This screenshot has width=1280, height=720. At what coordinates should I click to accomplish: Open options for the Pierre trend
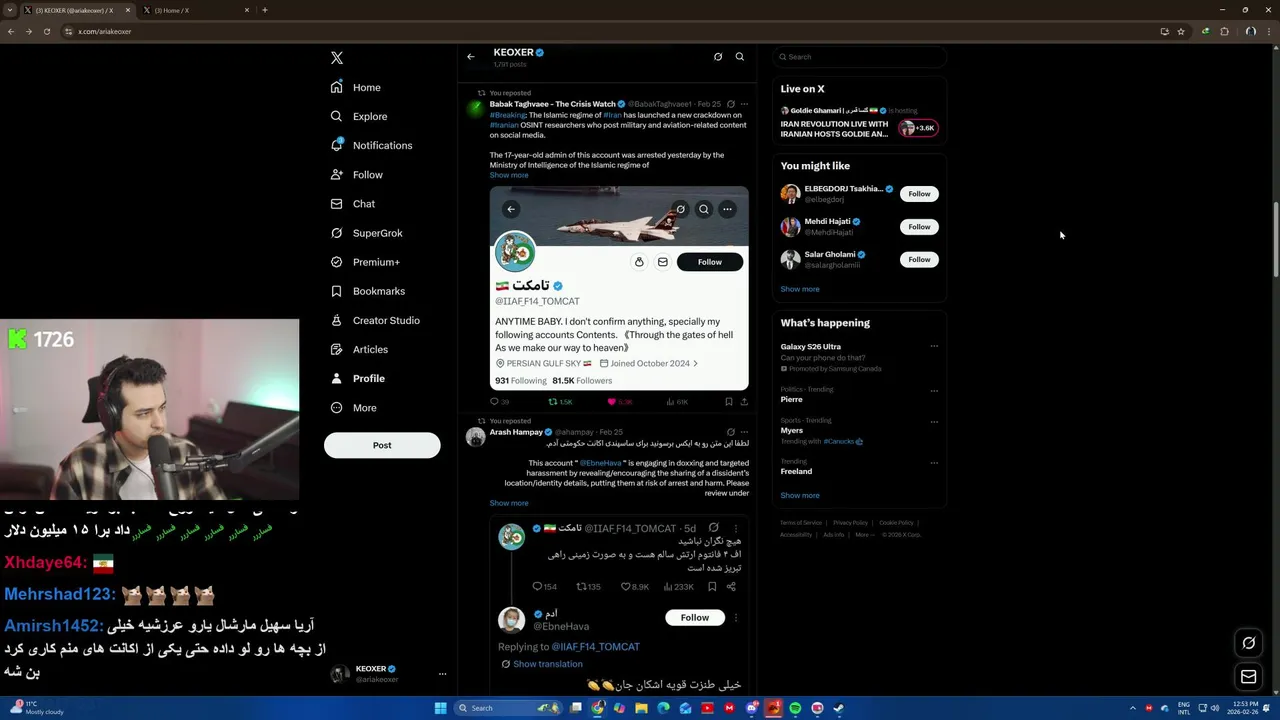[x=935, y=391]
